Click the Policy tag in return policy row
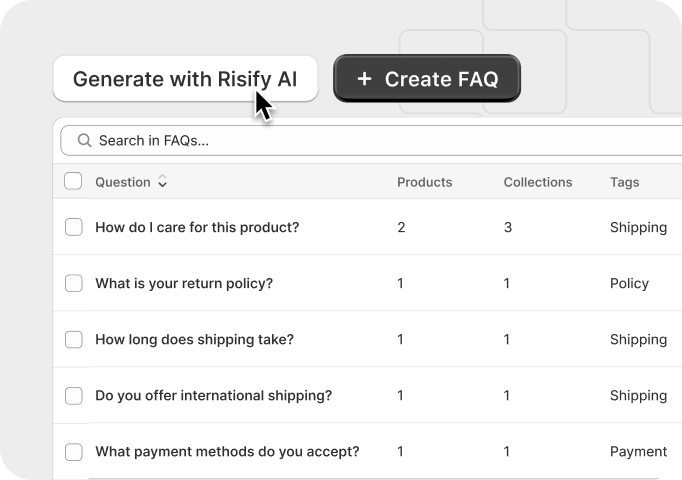This screenshot has width=682, height=480. (x=629, y=283)
